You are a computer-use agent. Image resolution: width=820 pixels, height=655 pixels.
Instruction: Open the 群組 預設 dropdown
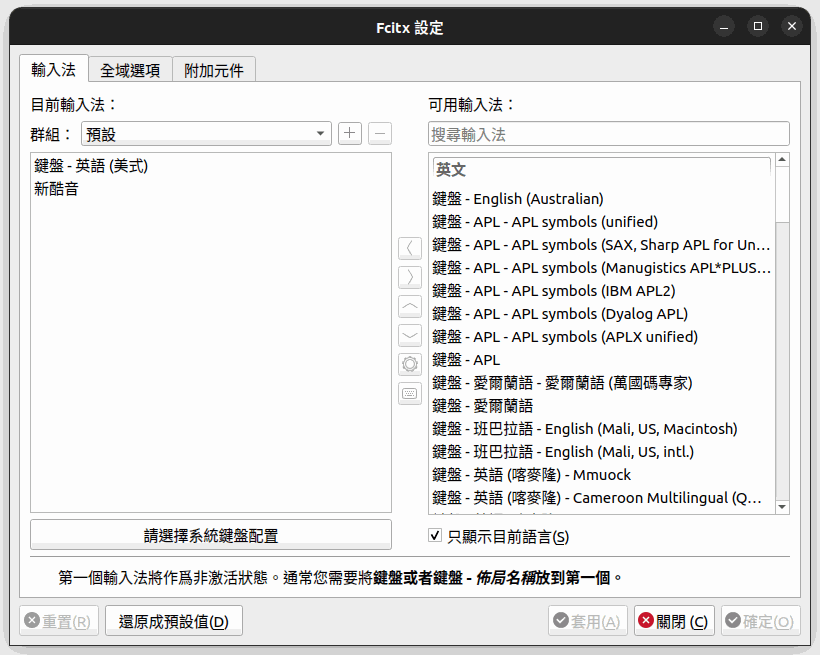click(206, 134)
